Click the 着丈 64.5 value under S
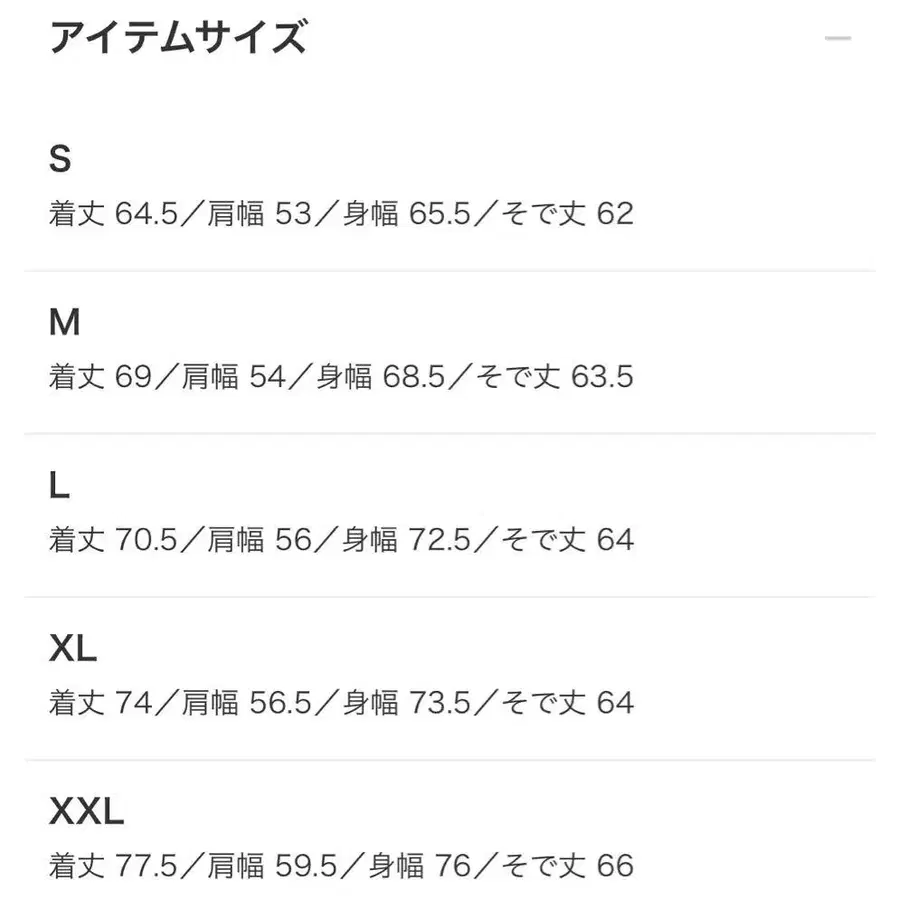Image resolution: width=900 pixels, height=900 pixels. point(115,213)
